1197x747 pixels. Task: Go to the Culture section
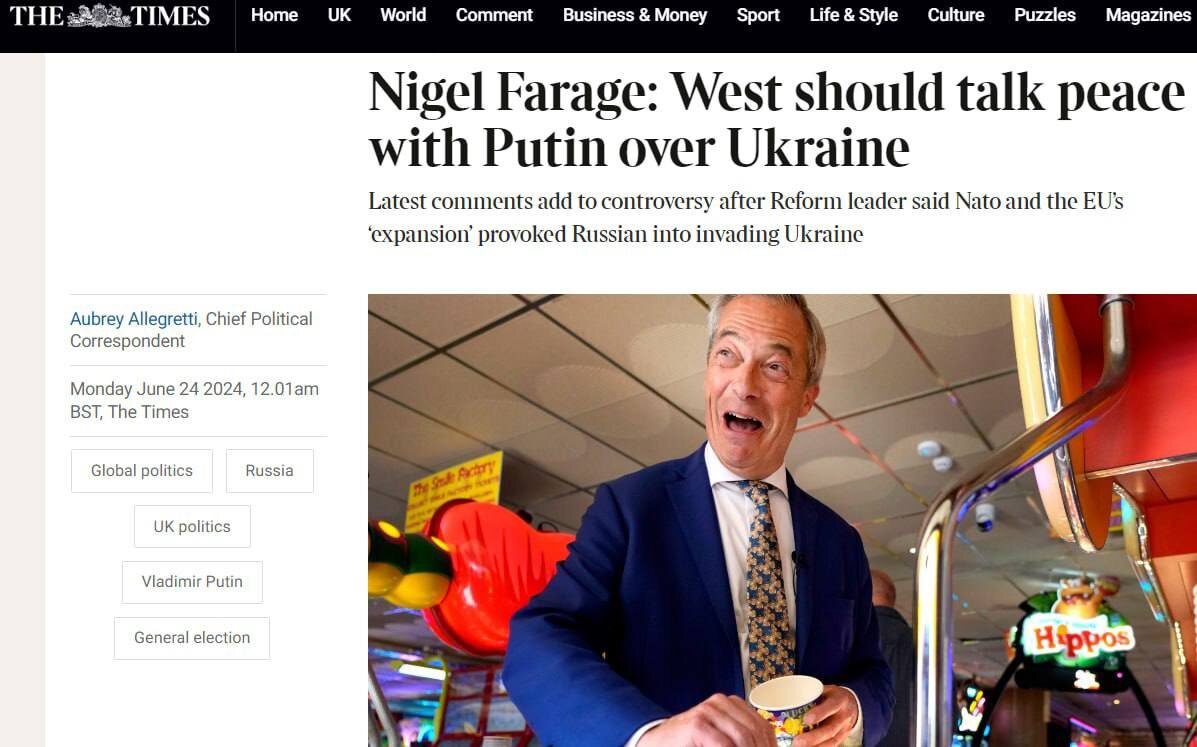956,15
